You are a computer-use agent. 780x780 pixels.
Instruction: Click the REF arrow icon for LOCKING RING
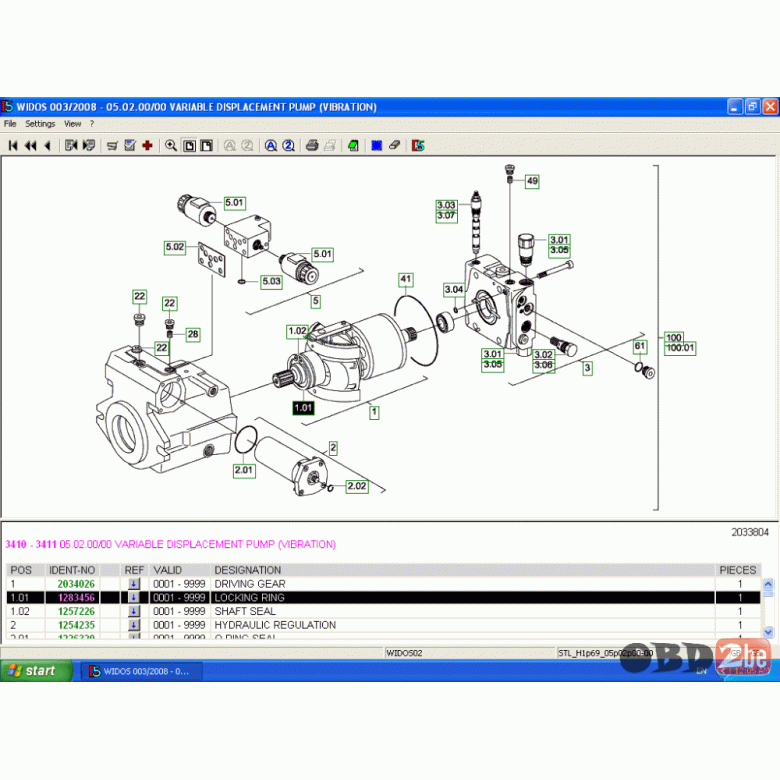tap(134, 597)
